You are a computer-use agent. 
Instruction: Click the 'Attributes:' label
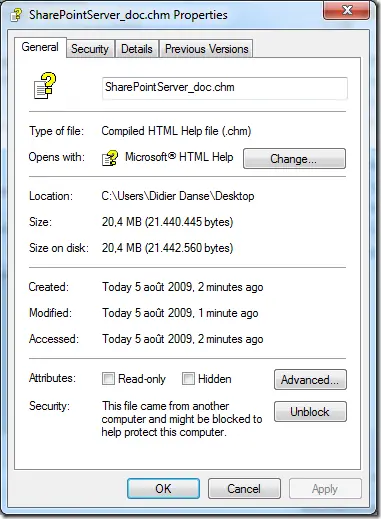52,378
